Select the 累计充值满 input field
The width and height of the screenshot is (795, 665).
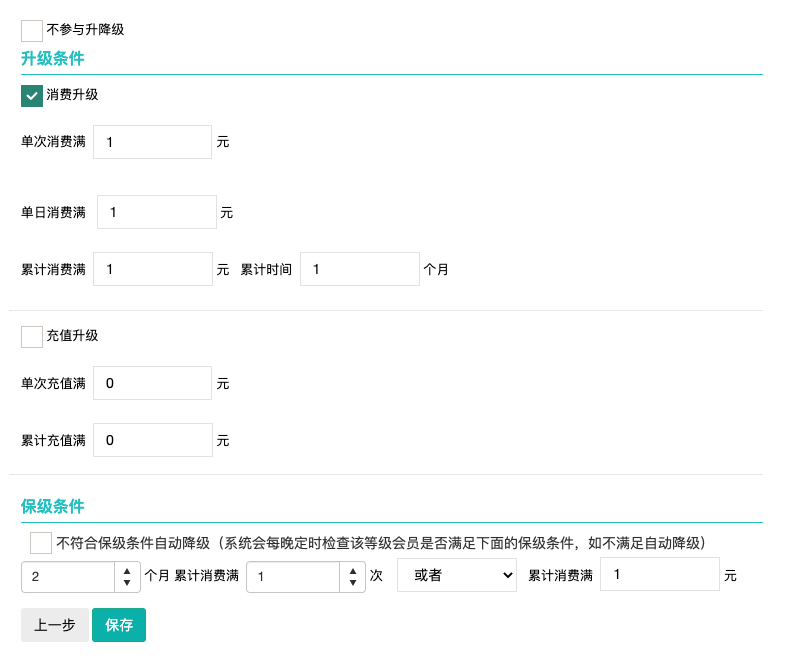pyautogui.click(x=153, y=440)
